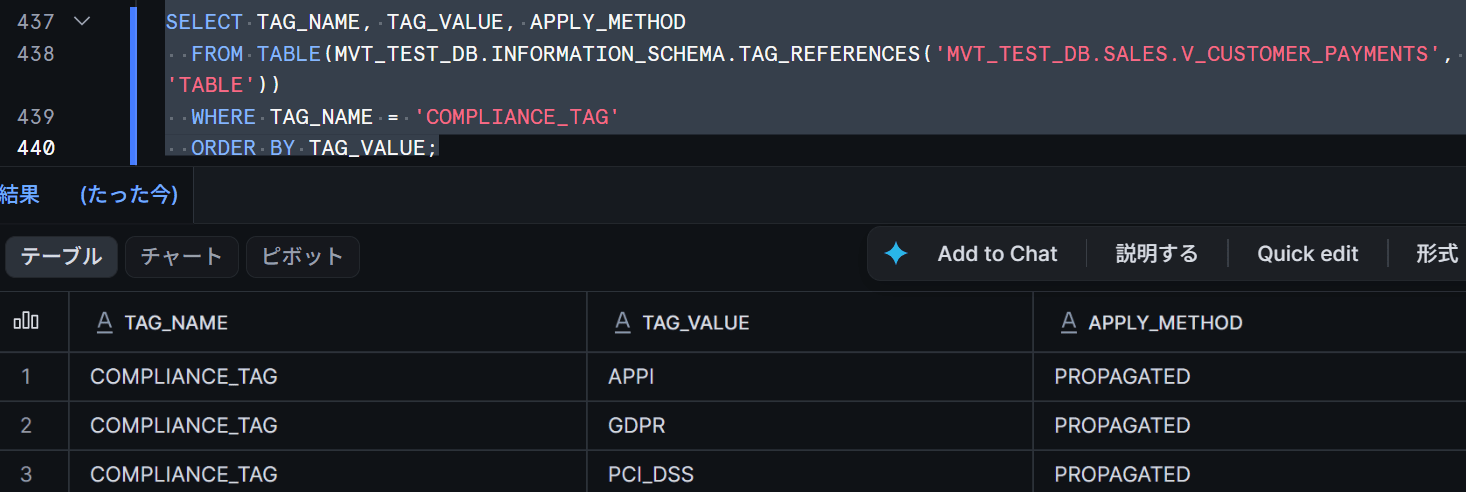Switch to the テーブル view tab
Viewport: 1466px width, 492px height.
click(x=62, y=256)
